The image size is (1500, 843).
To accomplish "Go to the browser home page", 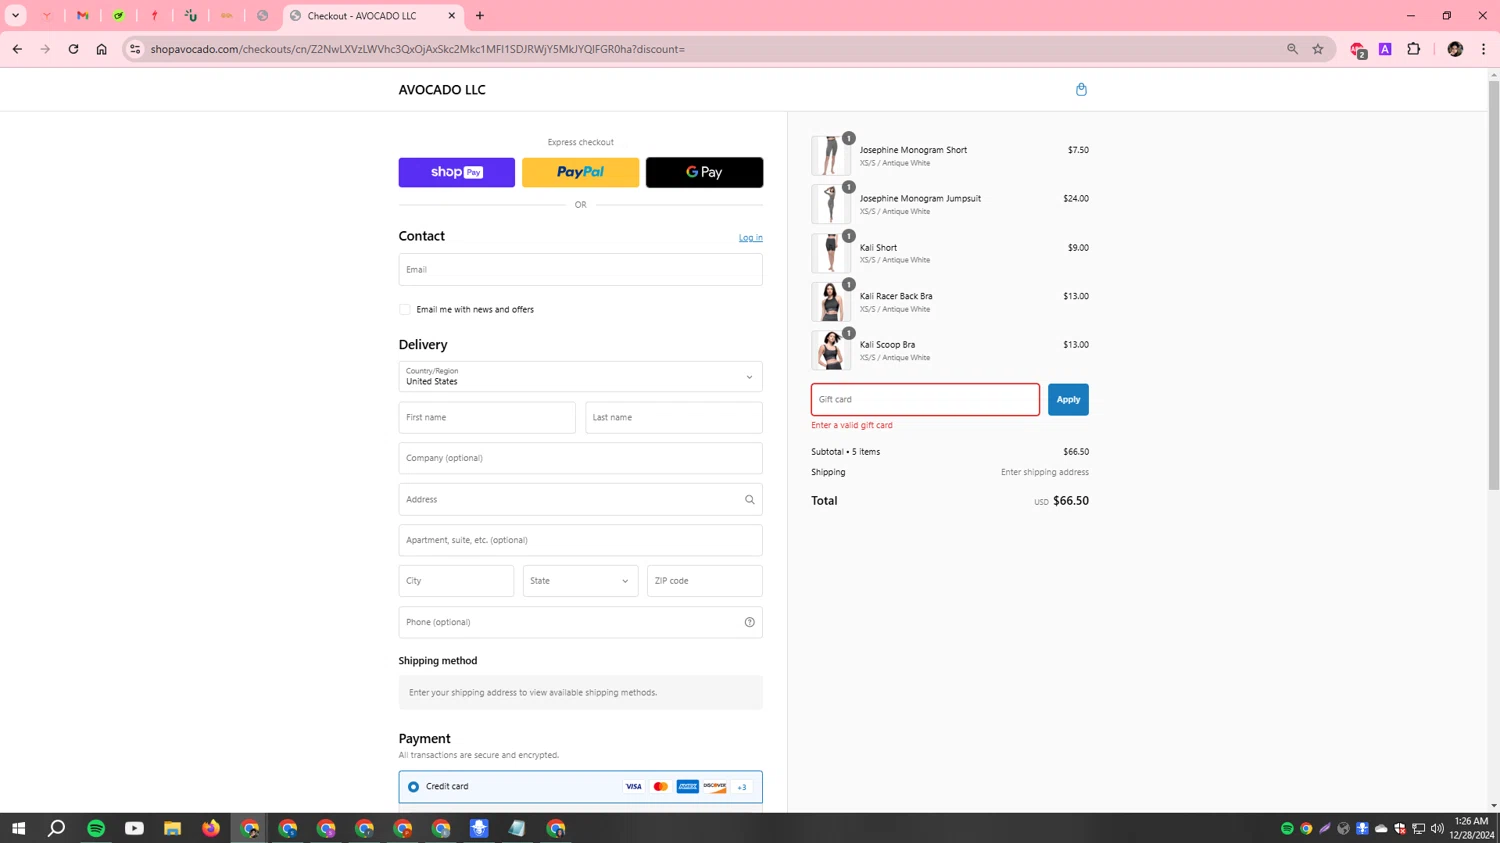I will [101, 49].
